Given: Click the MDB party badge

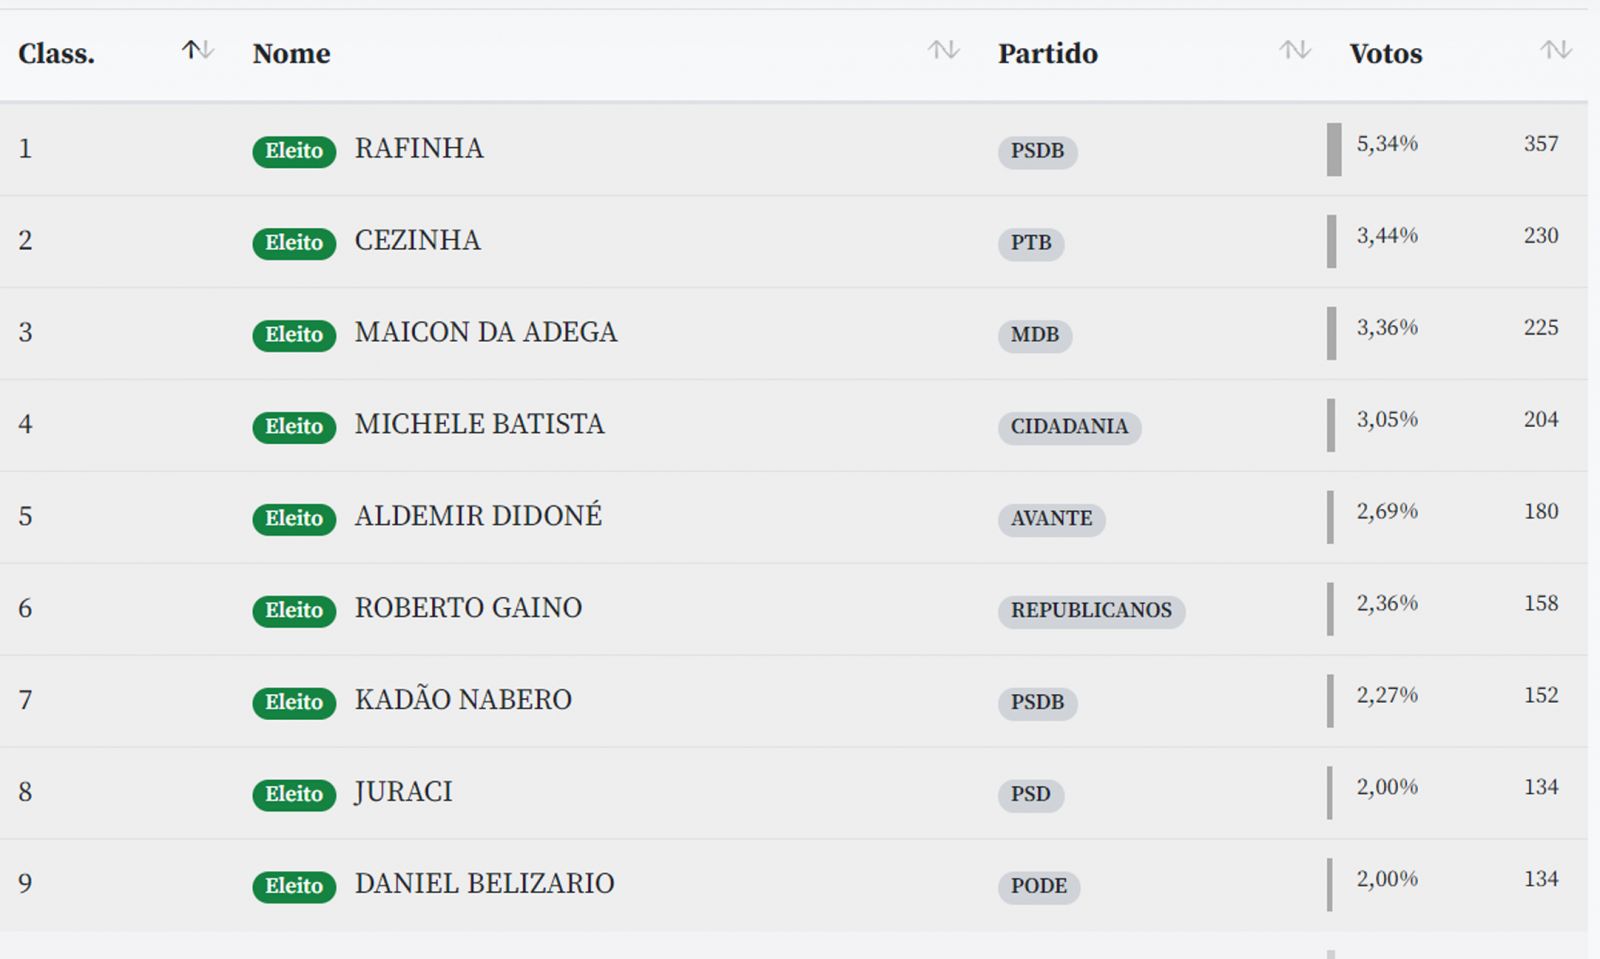Looking at the screenshot, I should [1034, 335].
